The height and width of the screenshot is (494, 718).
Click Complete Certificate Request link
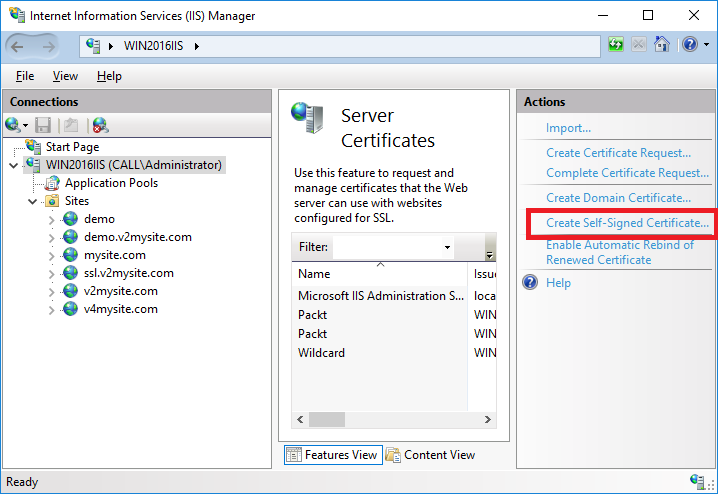click(627, 173)
